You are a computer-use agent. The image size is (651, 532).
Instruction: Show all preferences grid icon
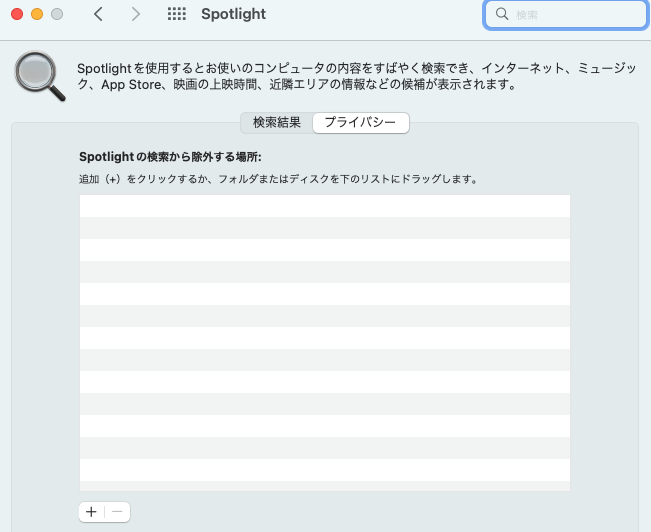(x=177, y=14)
